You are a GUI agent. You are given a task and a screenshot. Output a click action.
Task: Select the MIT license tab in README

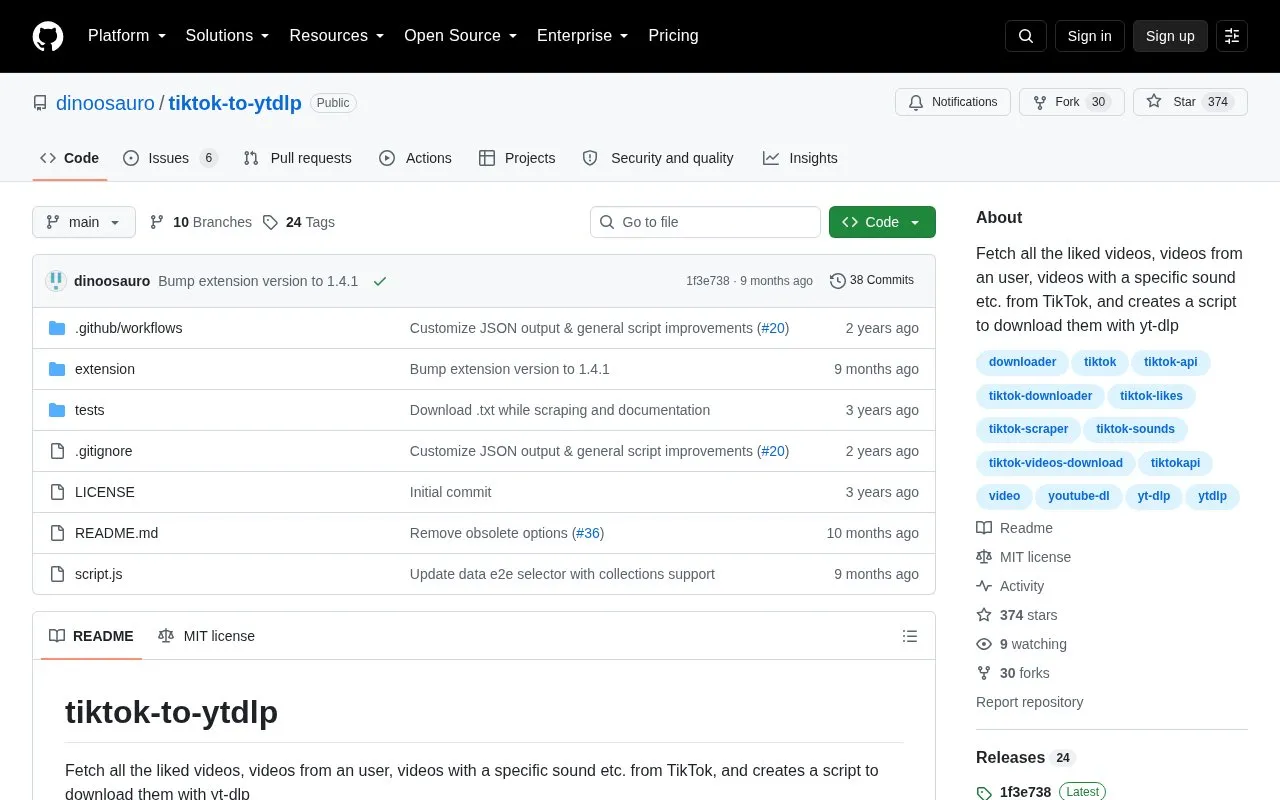pyautogui.click(x=206, y=636)
